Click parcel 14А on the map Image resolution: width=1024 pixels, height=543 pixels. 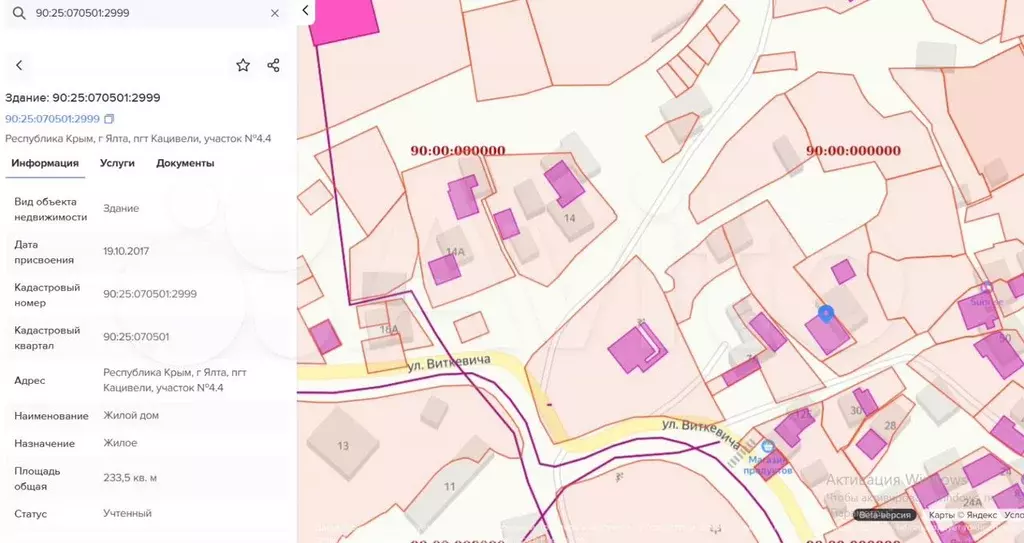tap(454, 251)
